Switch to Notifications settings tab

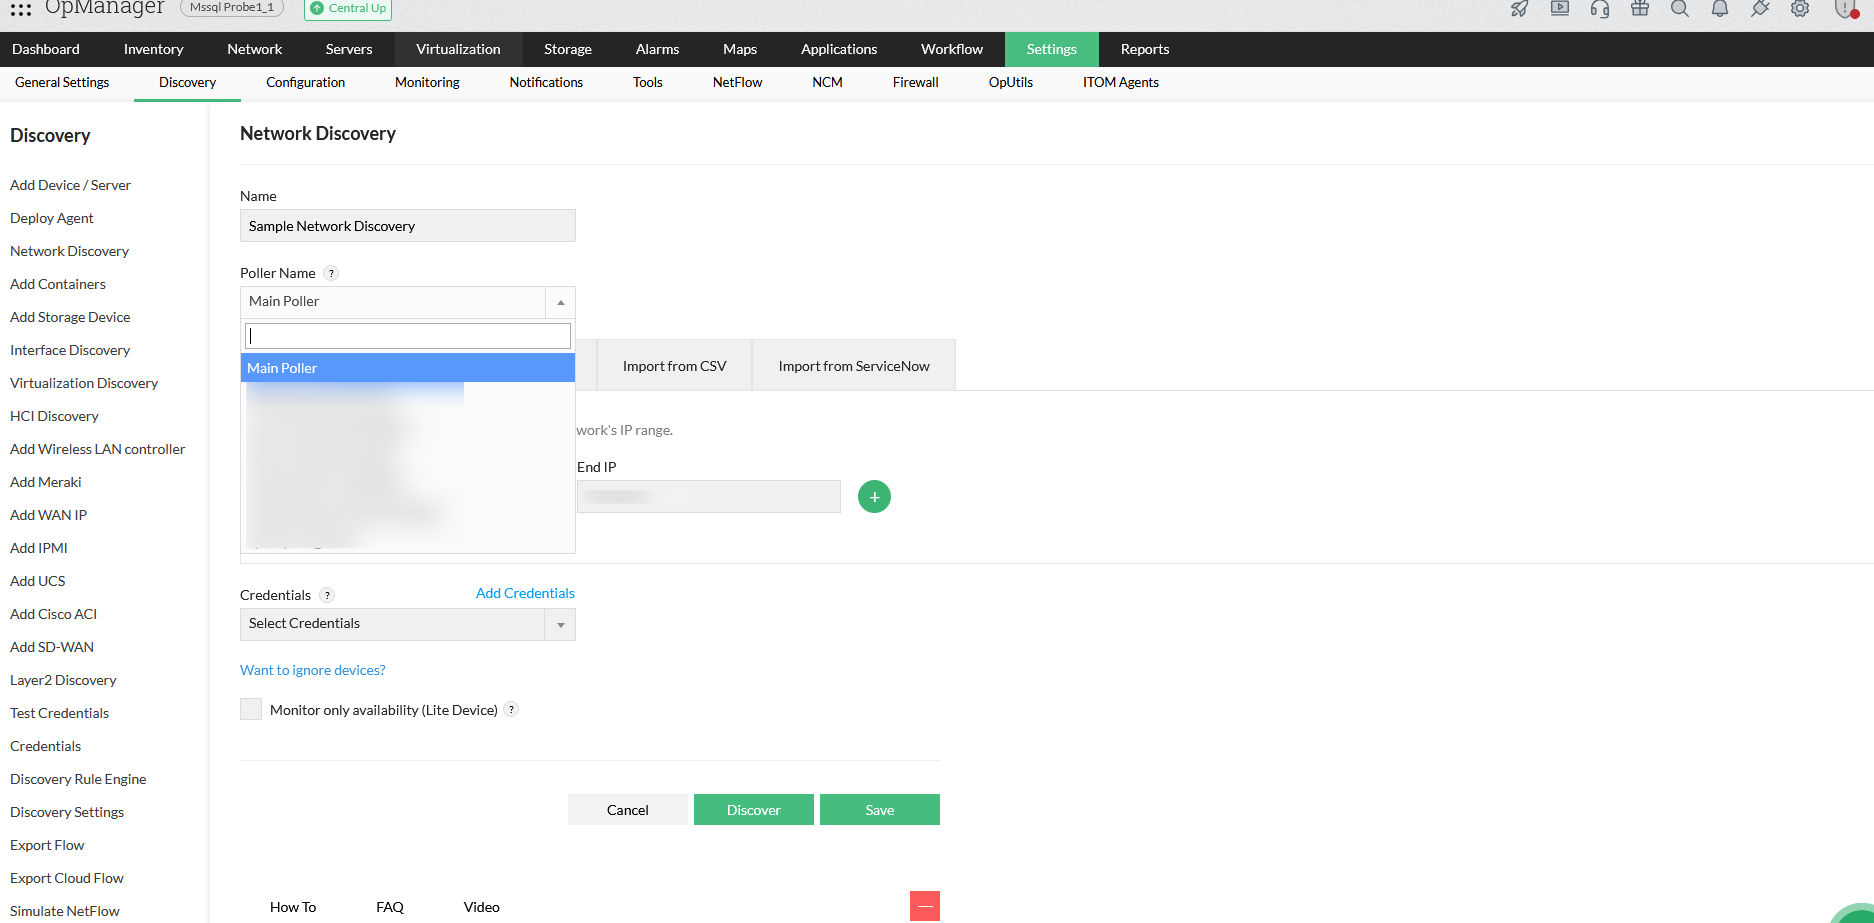[546, 83]
